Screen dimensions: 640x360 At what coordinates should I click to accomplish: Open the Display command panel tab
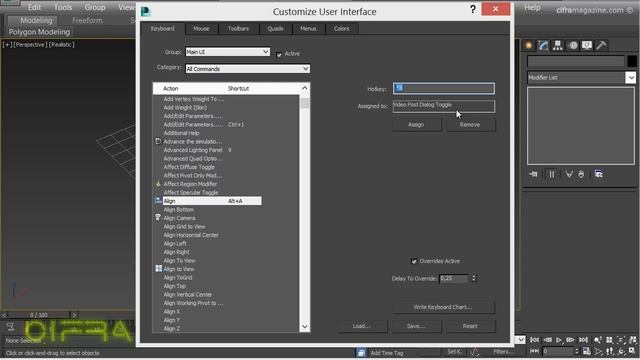coord(587,45)
